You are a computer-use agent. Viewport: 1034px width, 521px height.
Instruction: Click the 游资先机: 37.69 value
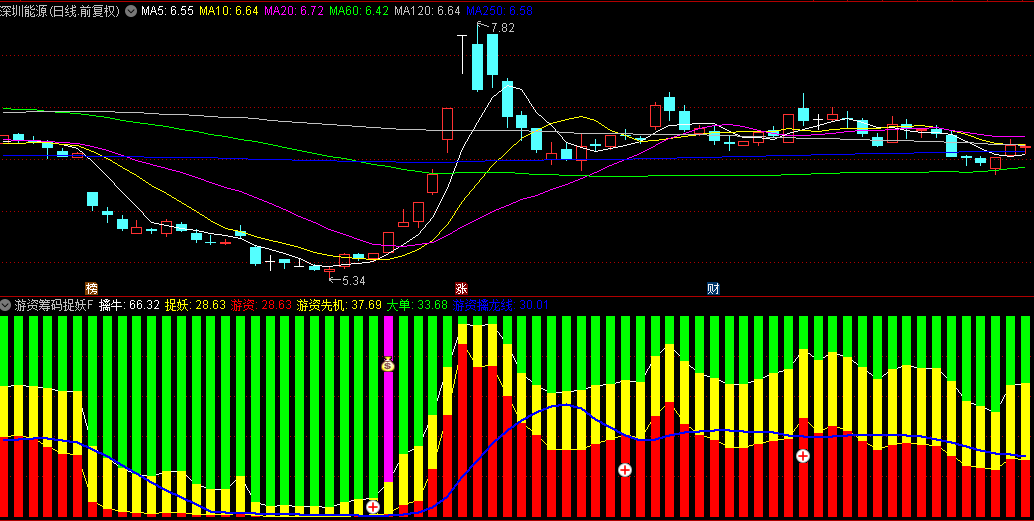tap(339, 305)
